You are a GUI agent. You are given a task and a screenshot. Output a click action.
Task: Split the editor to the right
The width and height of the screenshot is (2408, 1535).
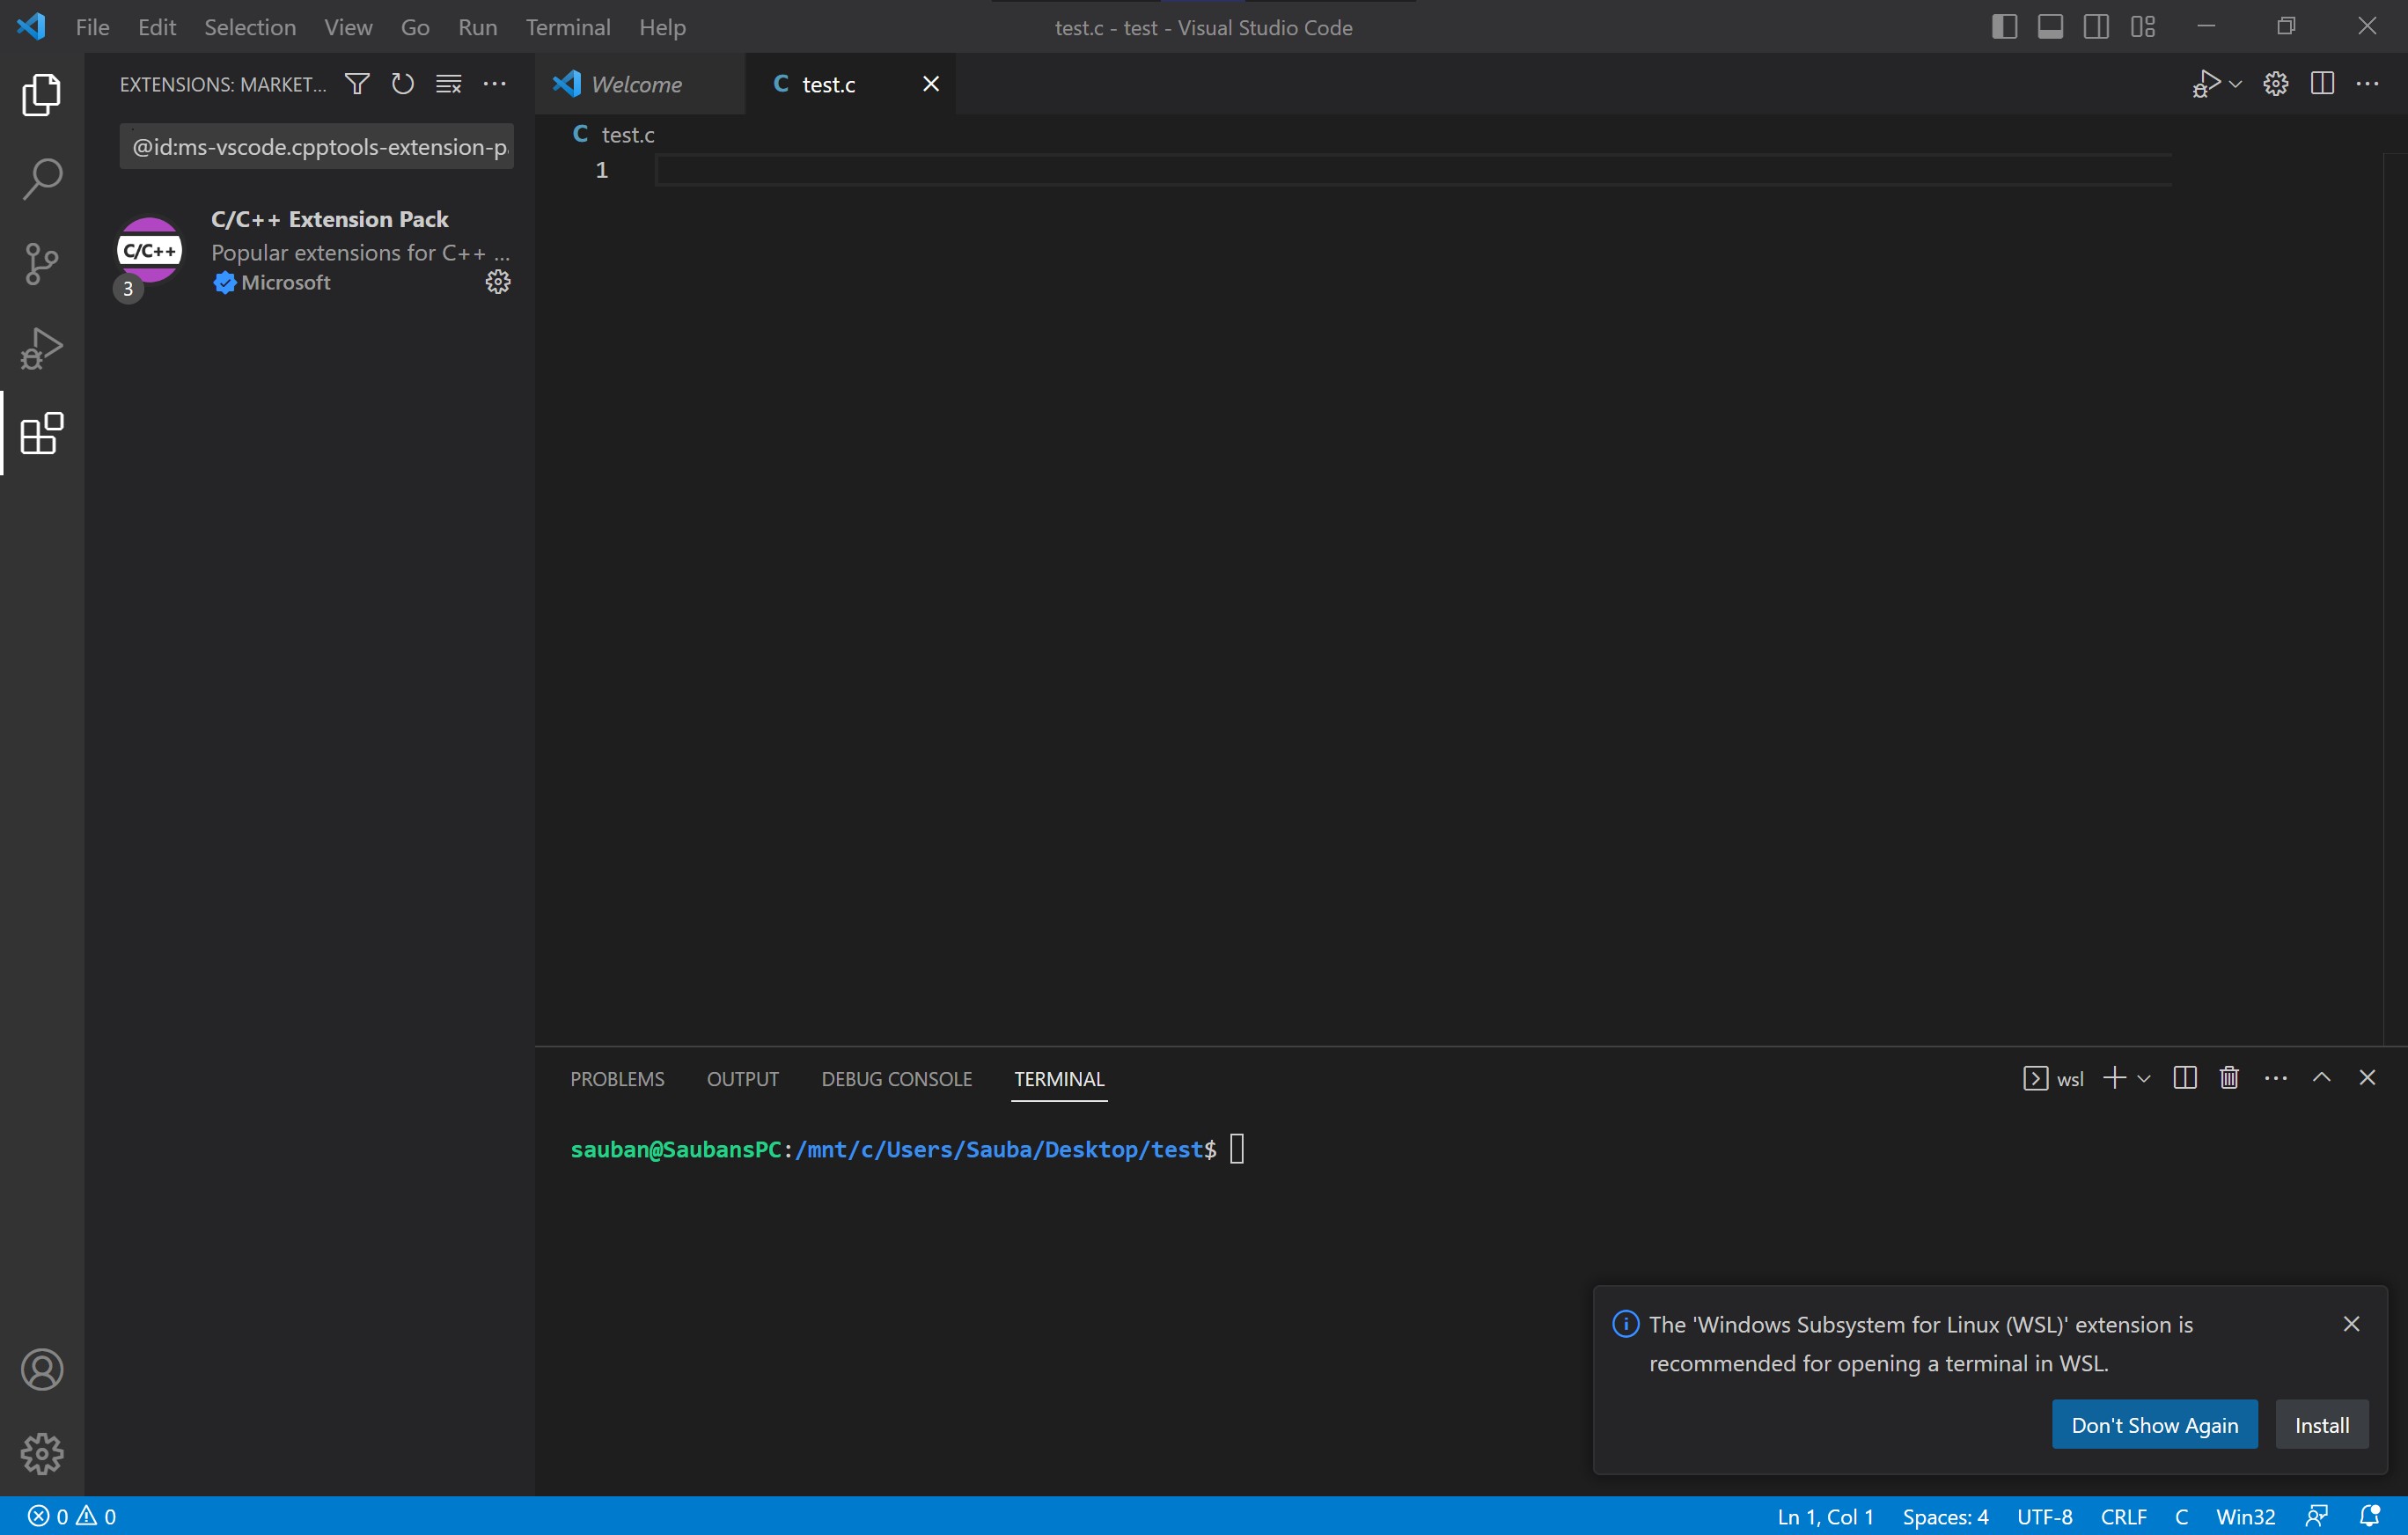pos(2322,84)
